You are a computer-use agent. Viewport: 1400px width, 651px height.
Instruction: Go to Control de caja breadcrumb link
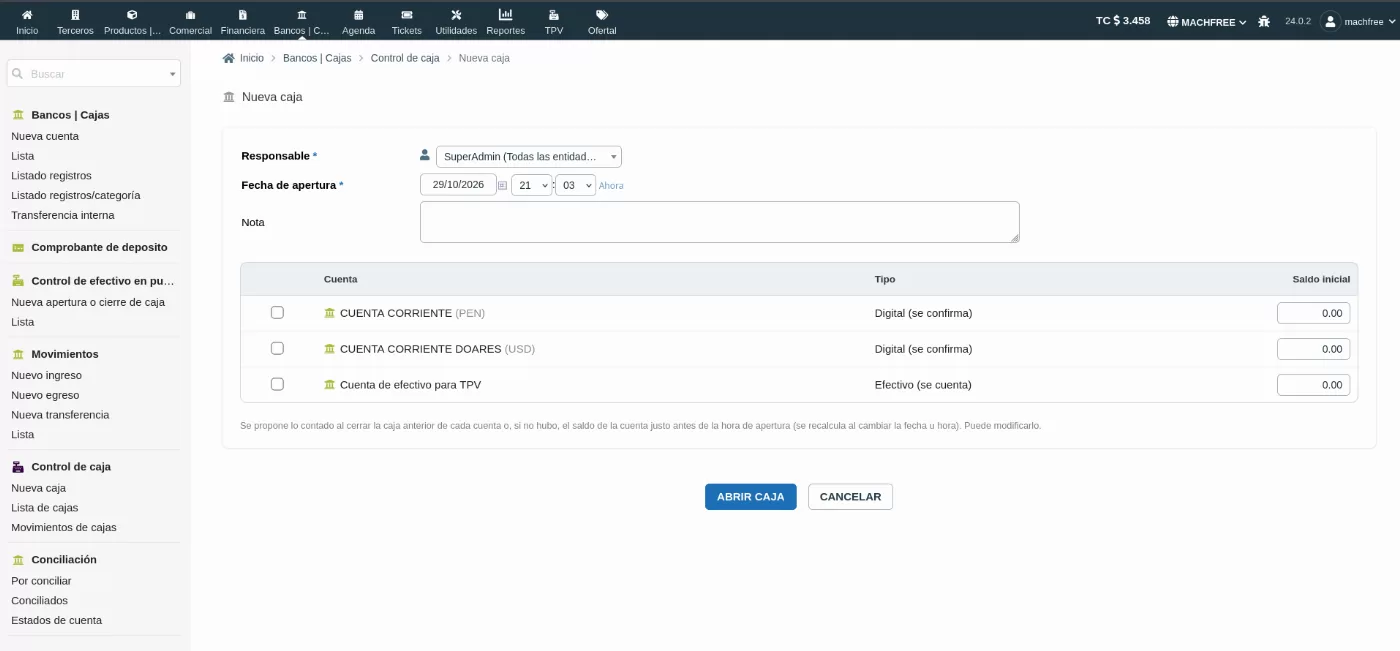(x=405, y=58)
